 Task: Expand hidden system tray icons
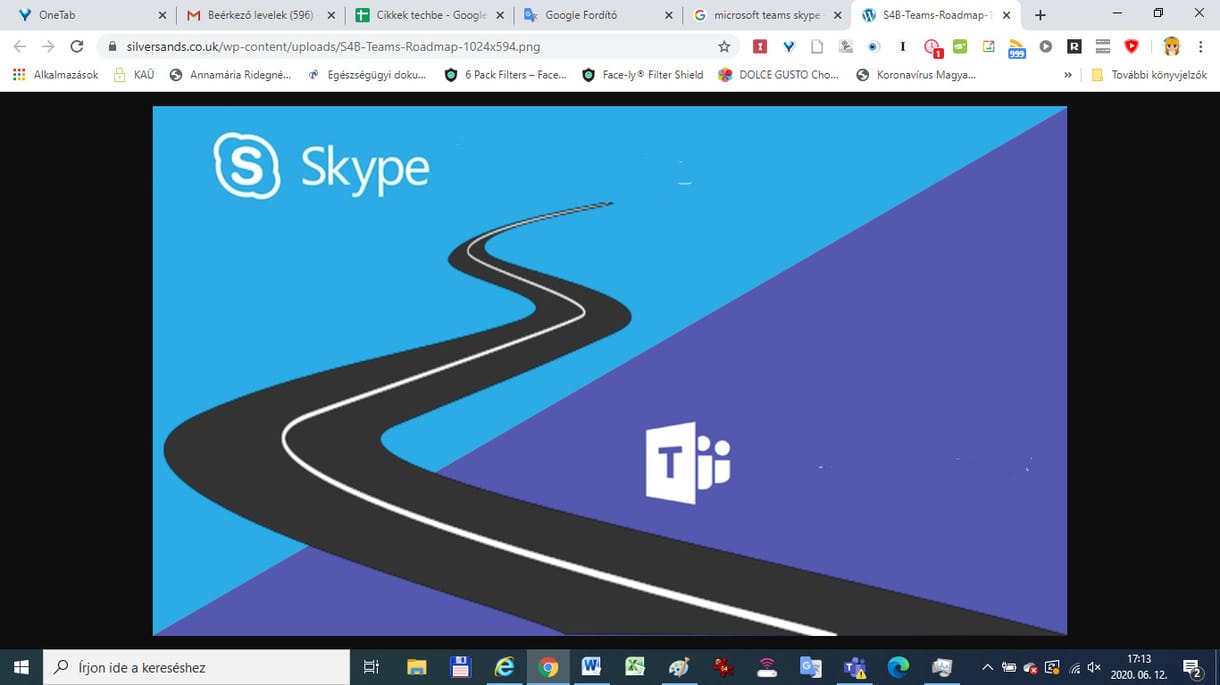pos(988,667)
